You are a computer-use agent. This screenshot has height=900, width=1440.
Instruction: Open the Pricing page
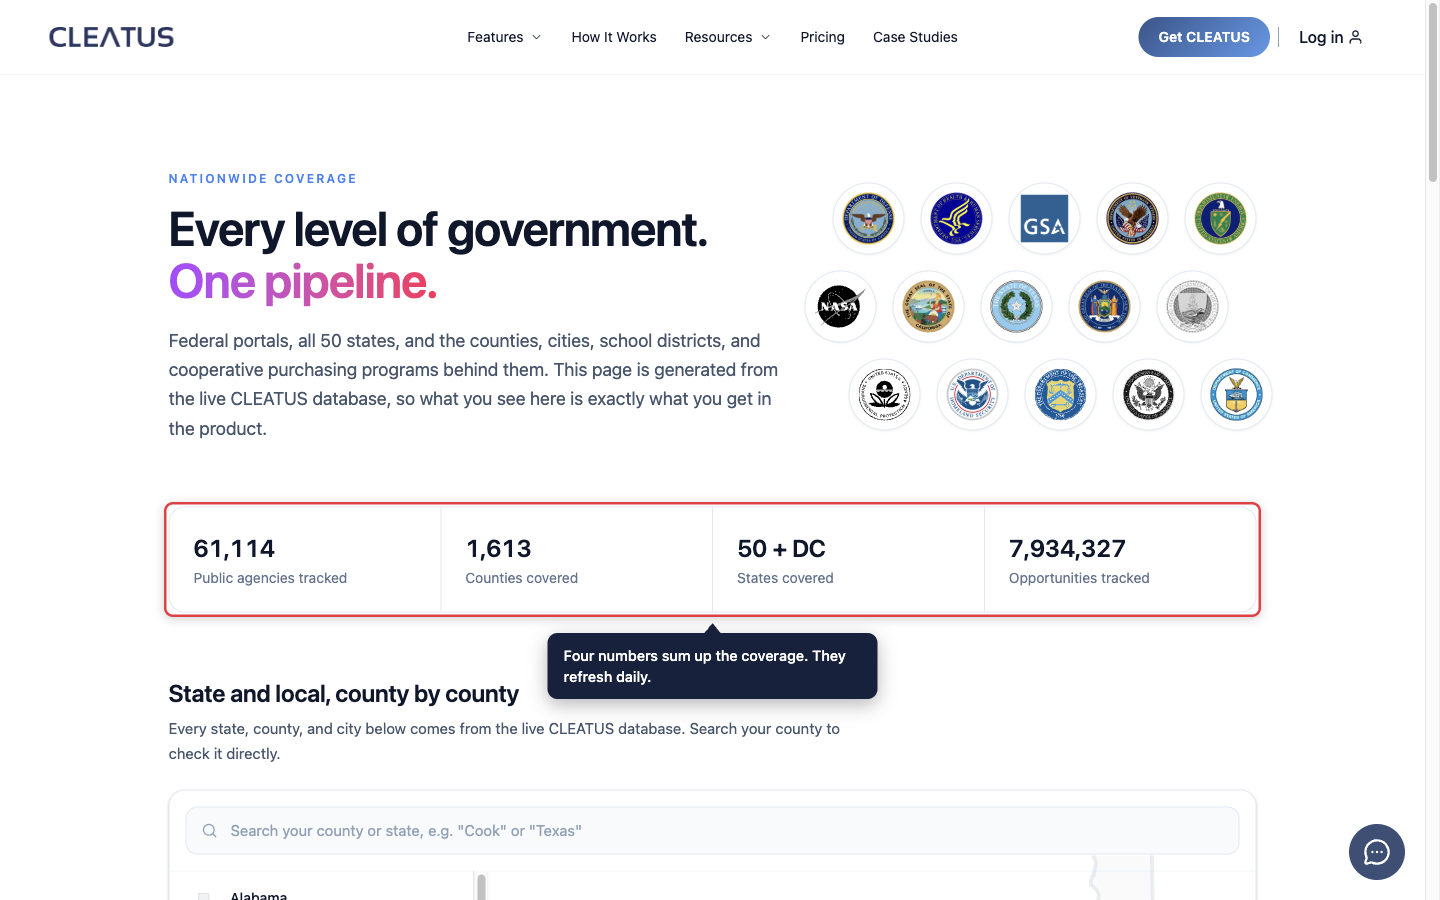pos(822,37)
